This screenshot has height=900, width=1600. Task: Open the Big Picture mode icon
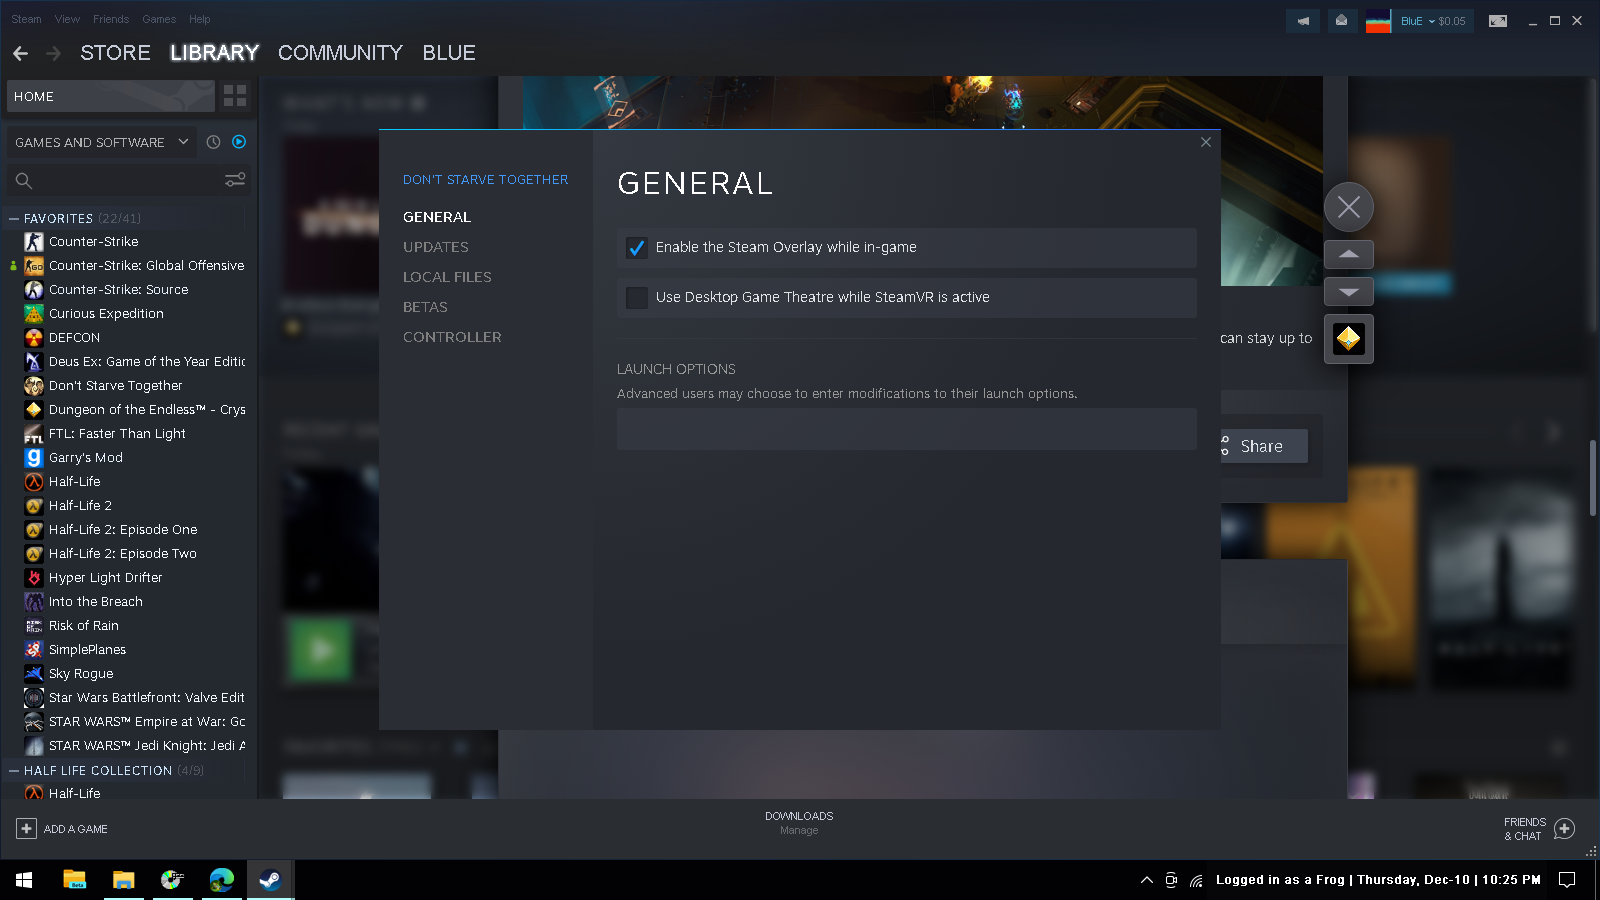[1498, 21]
